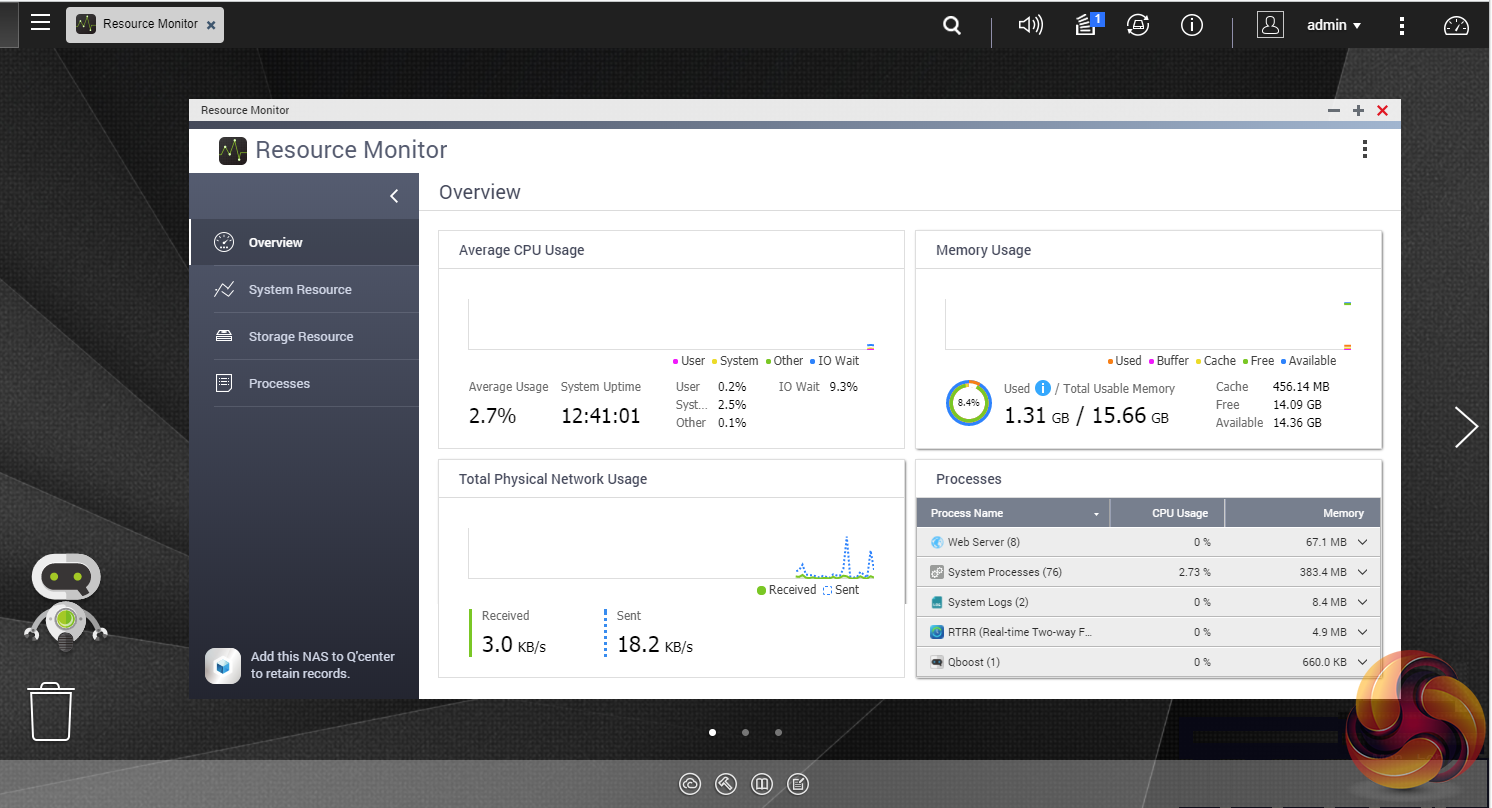Open the desktop Recycle Bin
1492x808 pixels.
click(x=51, y=711)
